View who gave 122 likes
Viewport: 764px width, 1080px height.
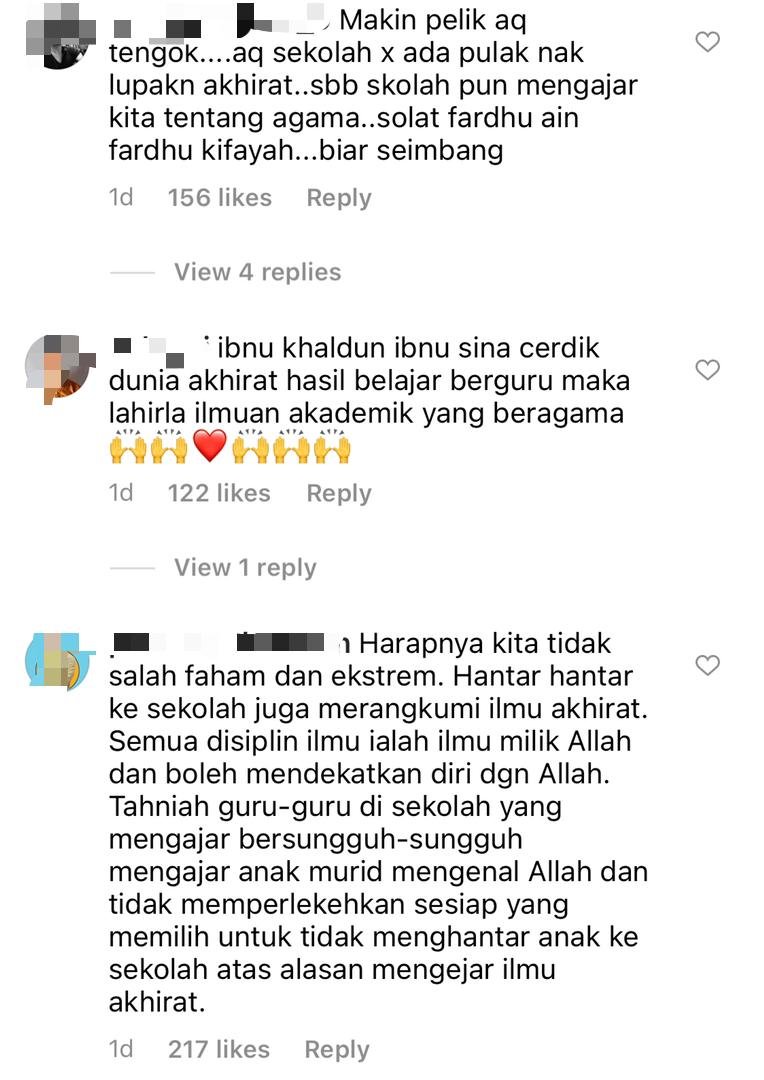219,493
